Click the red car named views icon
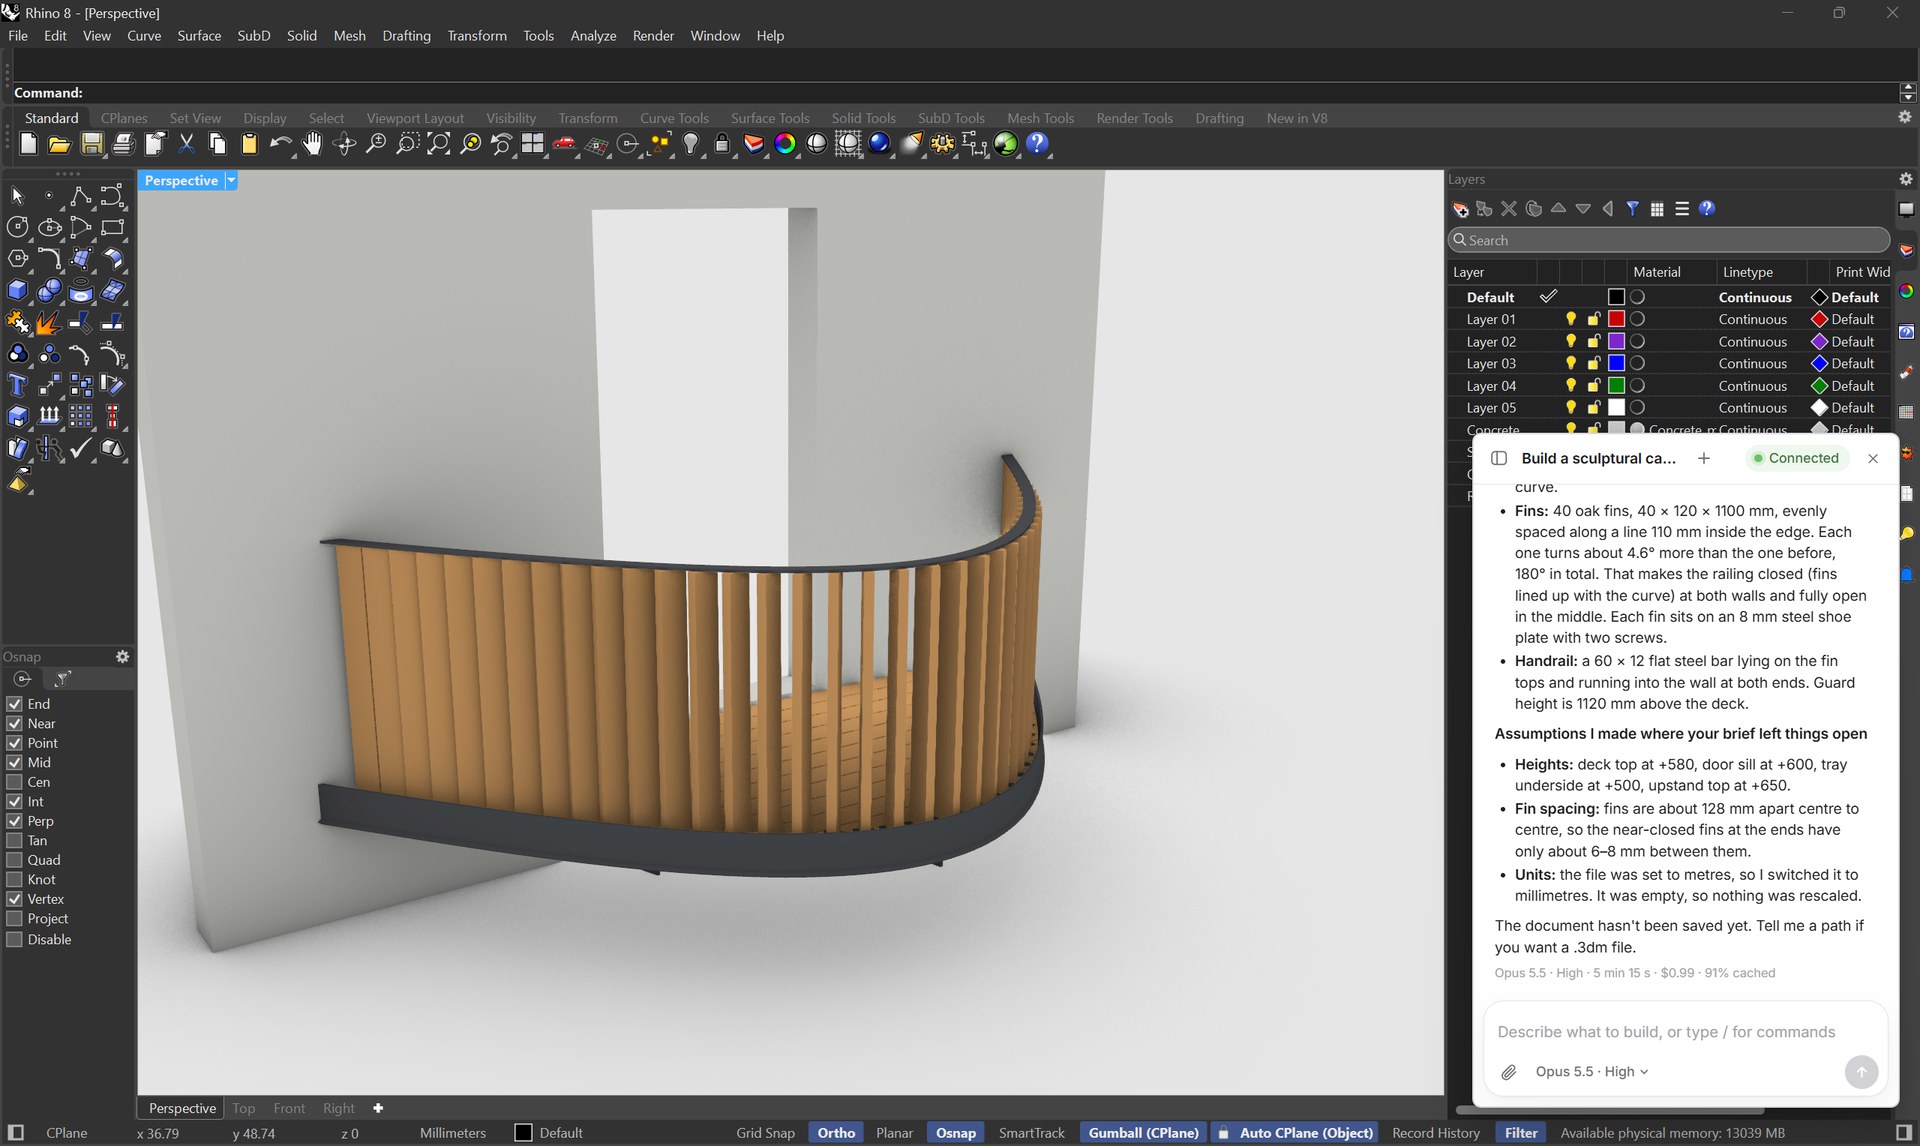1920x1146 pixels. point(564,144)
